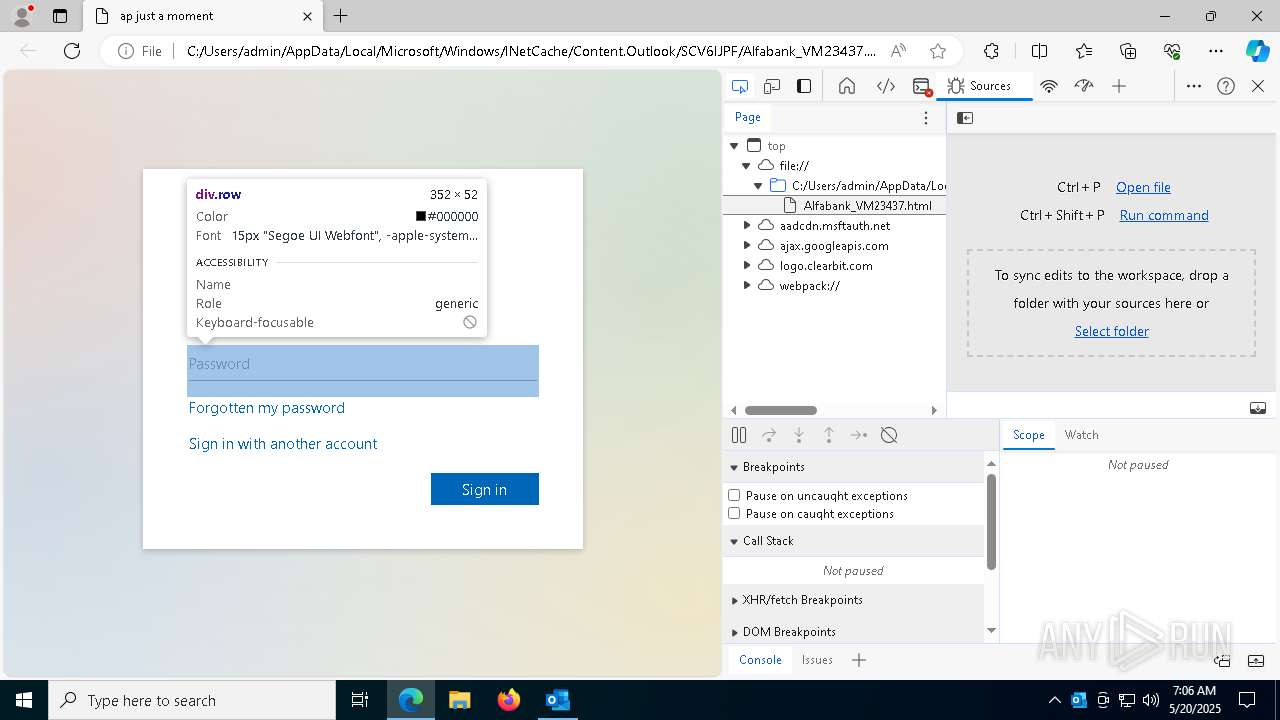Pause script execution in debugger
Viewport: 1280px width, 720px height.
pyautogui.click(x=739, y=435)
